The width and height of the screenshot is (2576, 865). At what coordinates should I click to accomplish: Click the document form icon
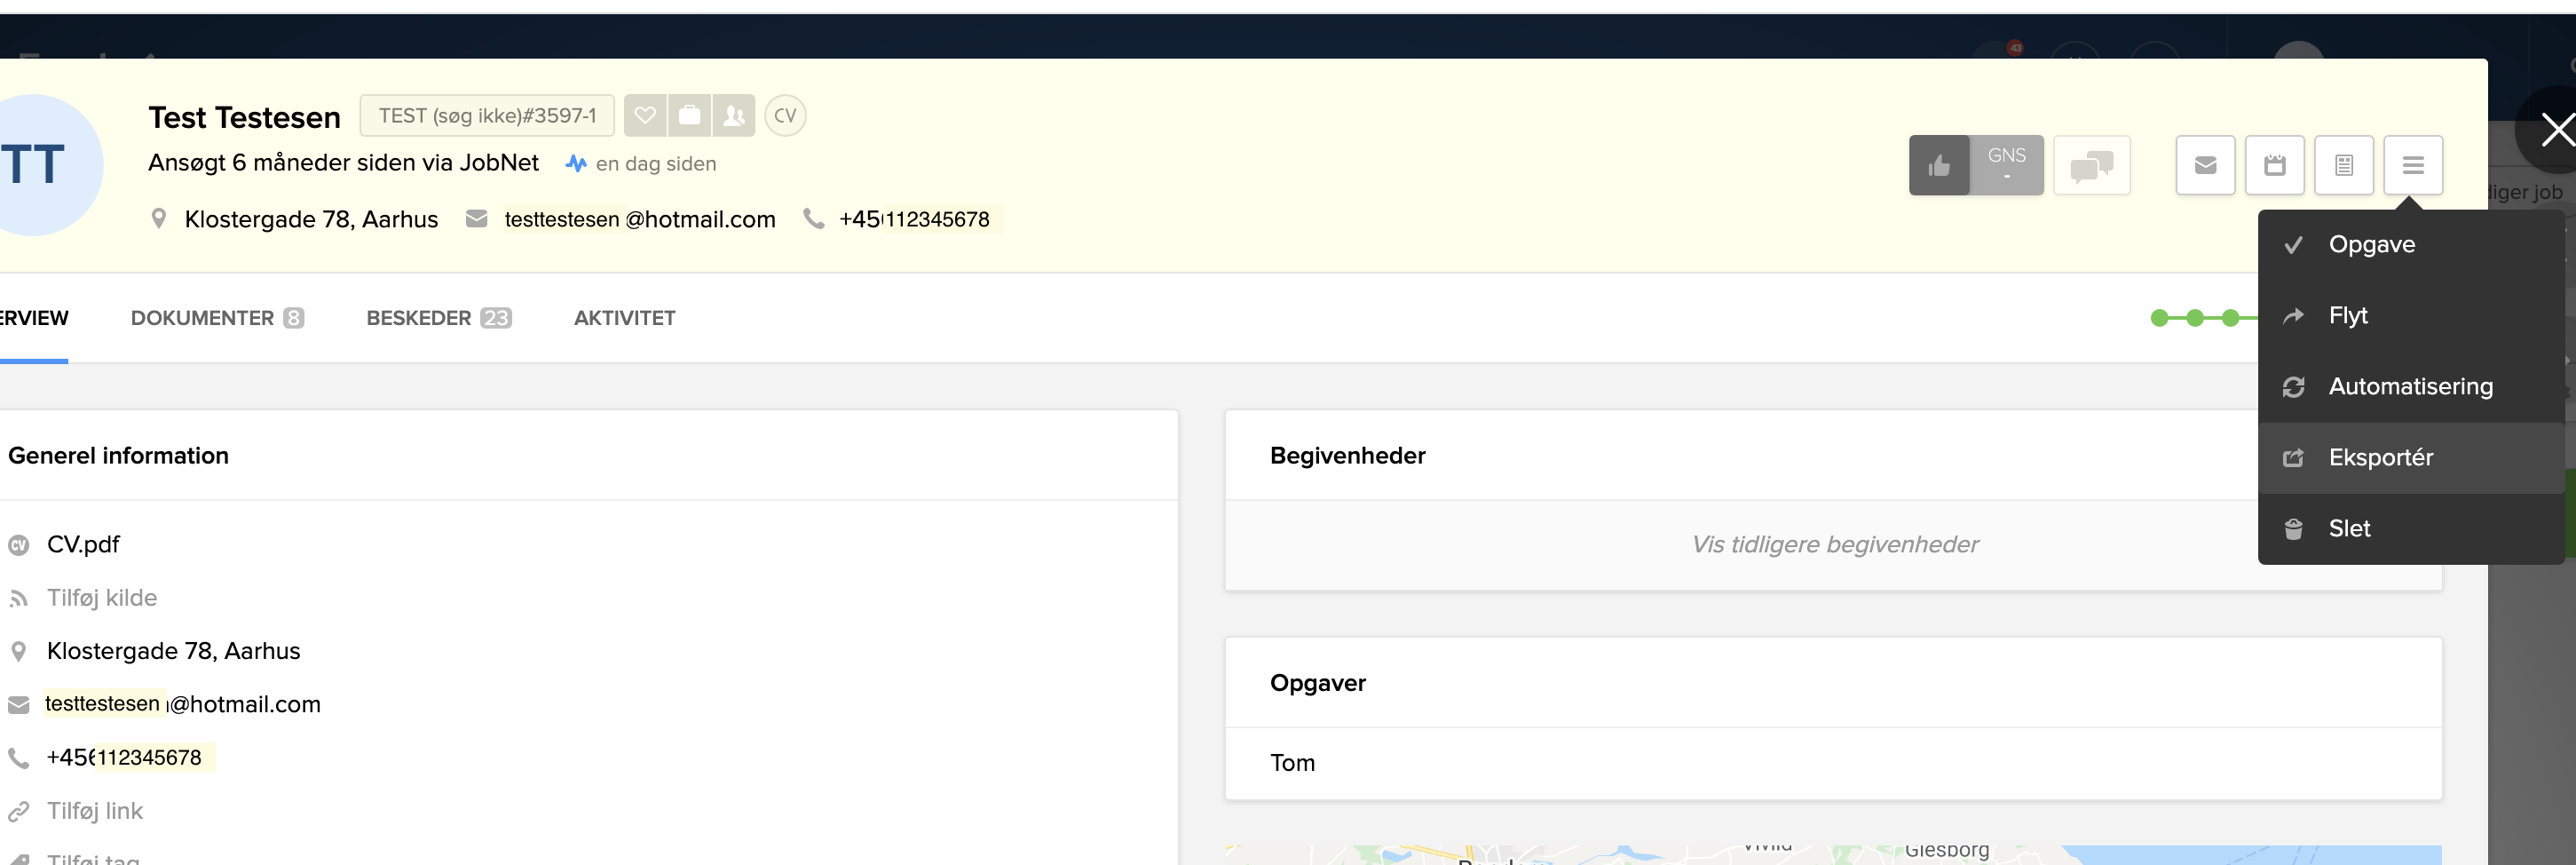pos(2343,165)
